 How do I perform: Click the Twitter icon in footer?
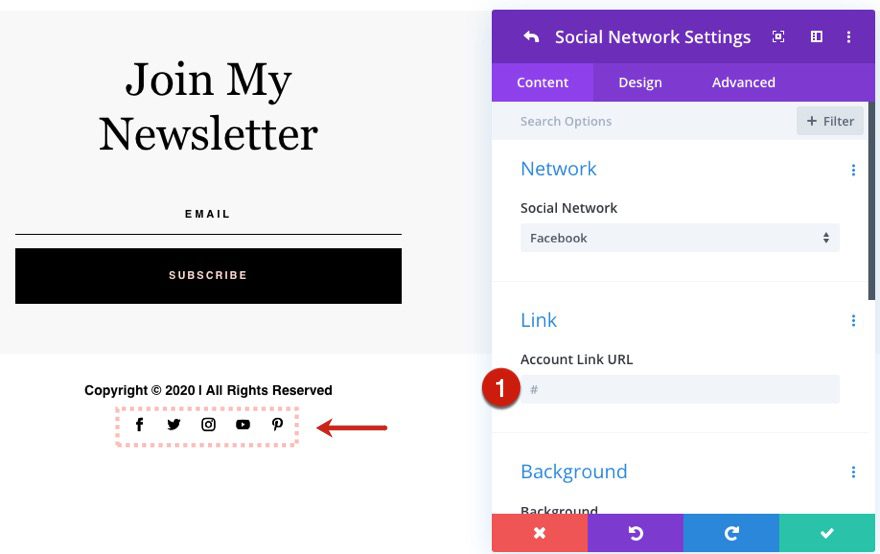pos(174,425)
